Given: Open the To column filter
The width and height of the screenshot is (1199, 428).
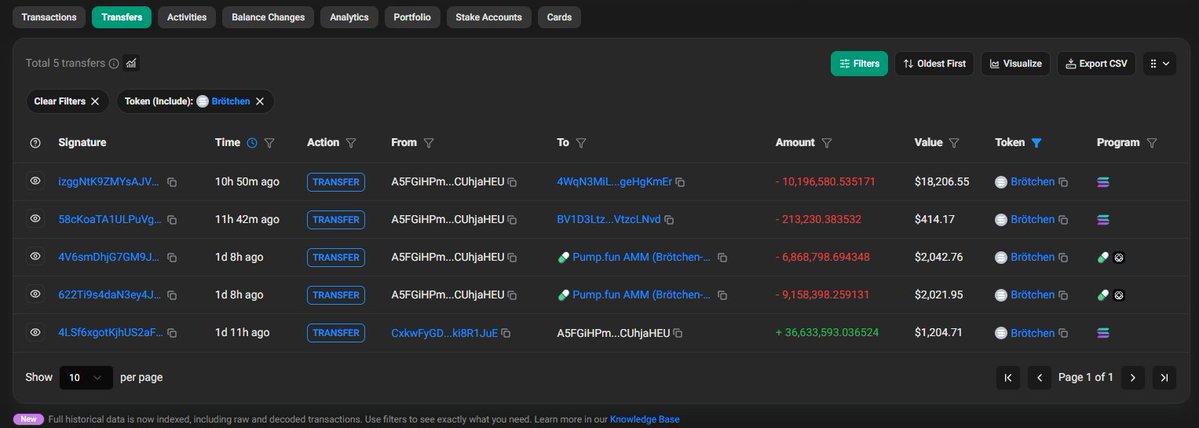Looking at the screenshot, I should [x=581, y=143].
